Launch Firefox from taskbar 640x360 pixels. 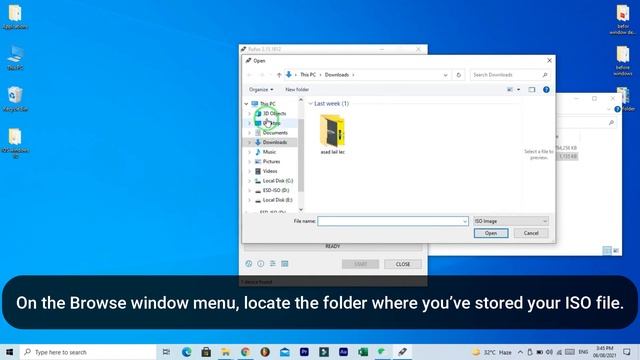(265, 352)
